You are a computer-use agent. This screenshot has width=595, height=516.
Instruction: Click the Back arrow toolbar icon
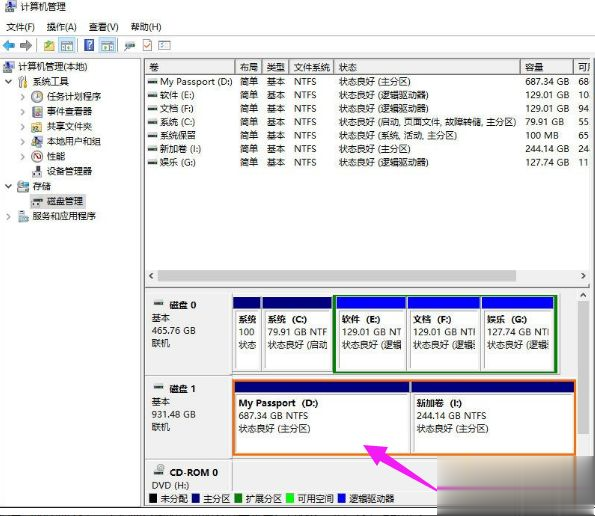point(9,46)
